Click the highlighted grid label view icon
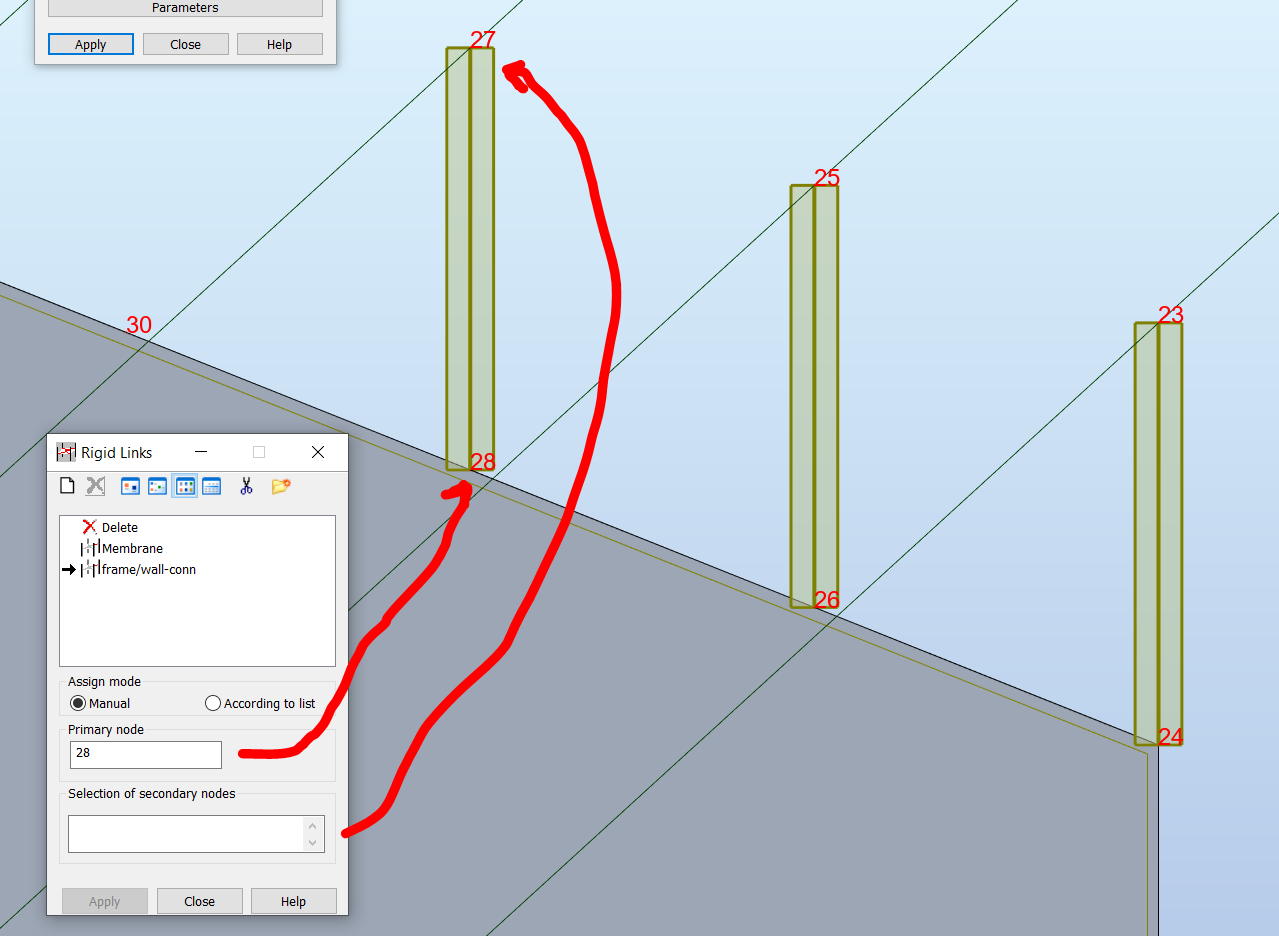Image resolution: width=1279 pixels, height=936 pixels. point(184,485)
